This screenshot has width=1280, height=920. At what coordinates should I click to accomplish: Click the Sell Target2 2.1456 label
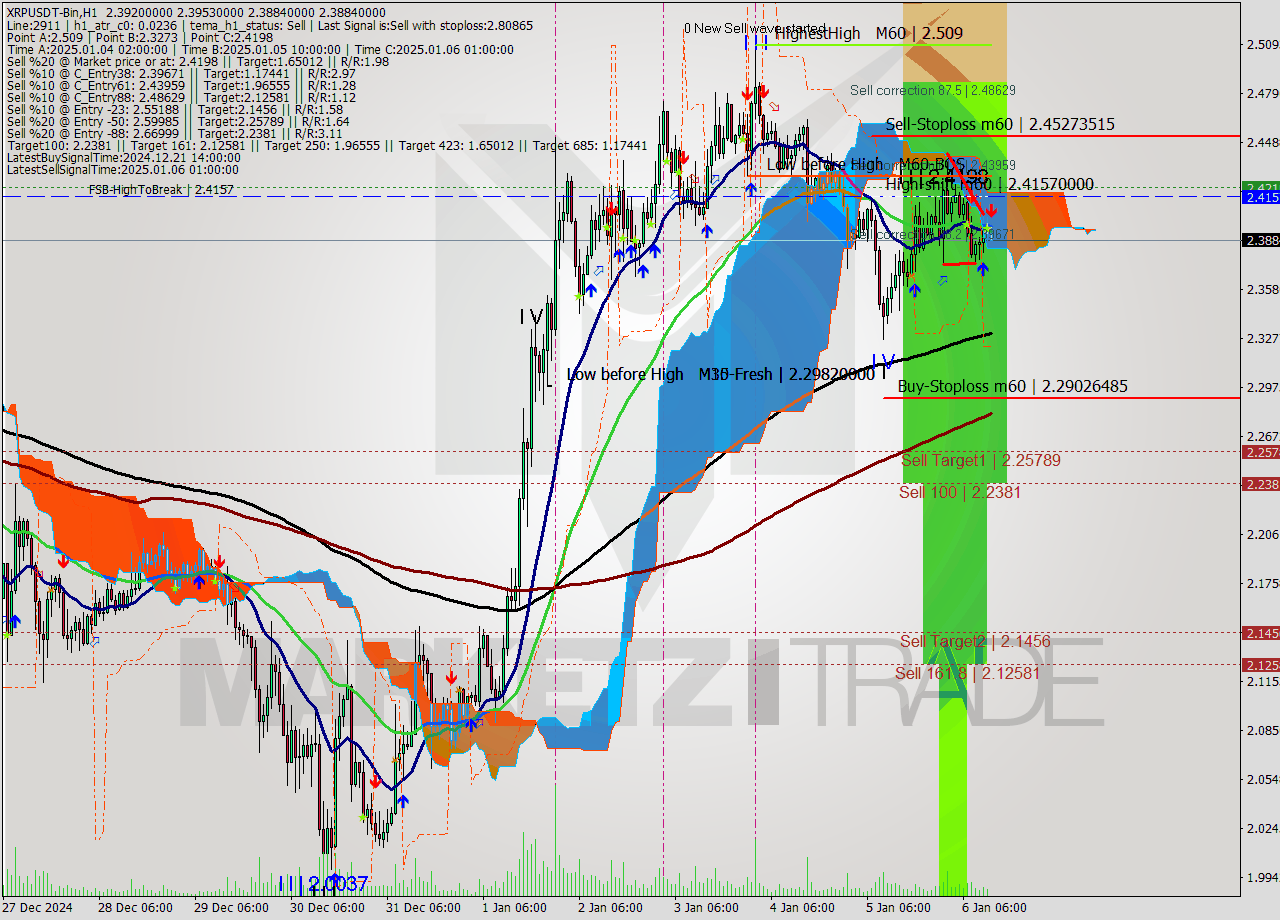click(x=975, y=641)
